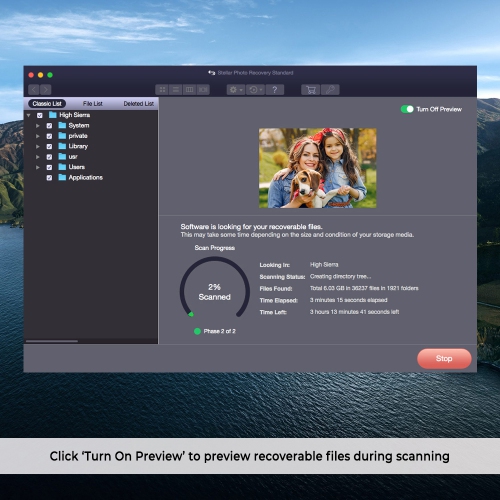Viewport: 500px width, 500px height.
Task: Select the Library folder label
Action: coord(78,146)
